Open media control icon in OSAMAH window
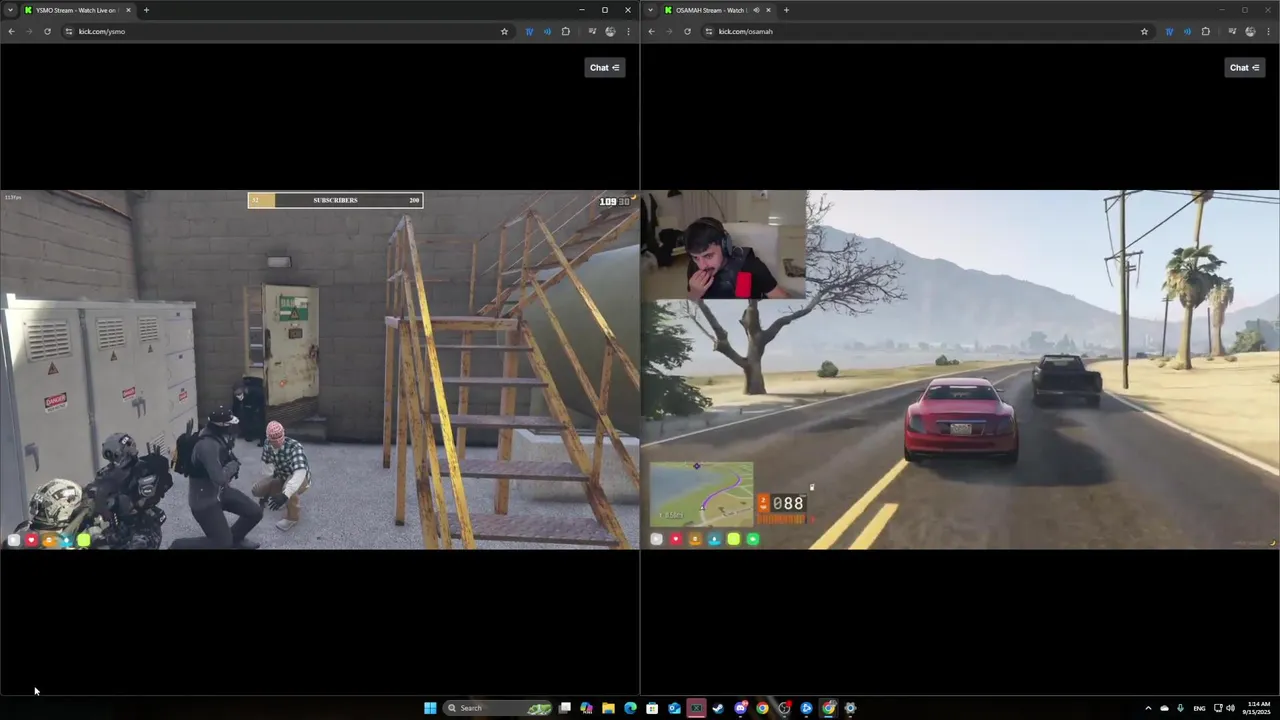1280x720 pixels. (1232, 31)
